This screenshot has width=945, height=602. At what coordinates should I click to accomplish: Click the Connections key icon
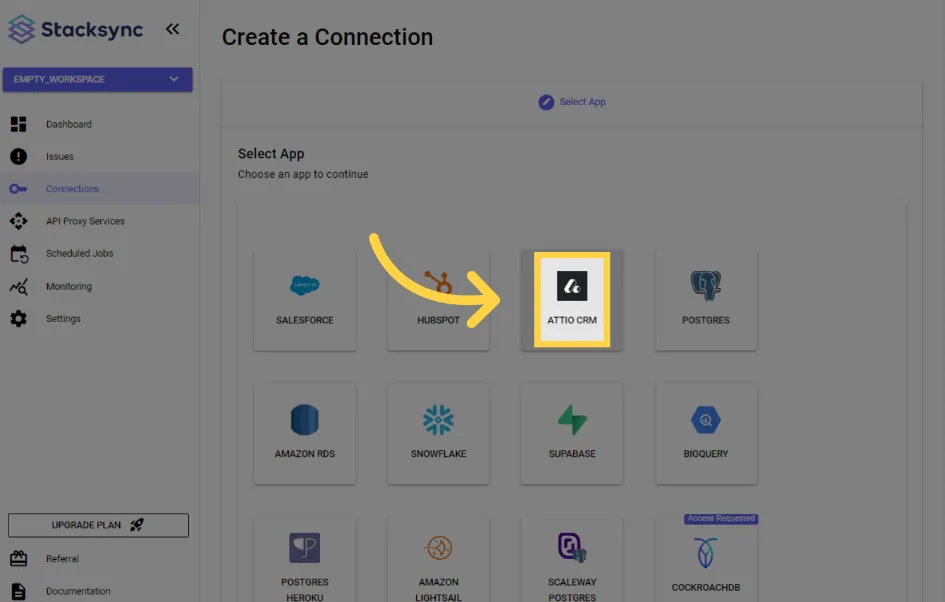point(19,189)
